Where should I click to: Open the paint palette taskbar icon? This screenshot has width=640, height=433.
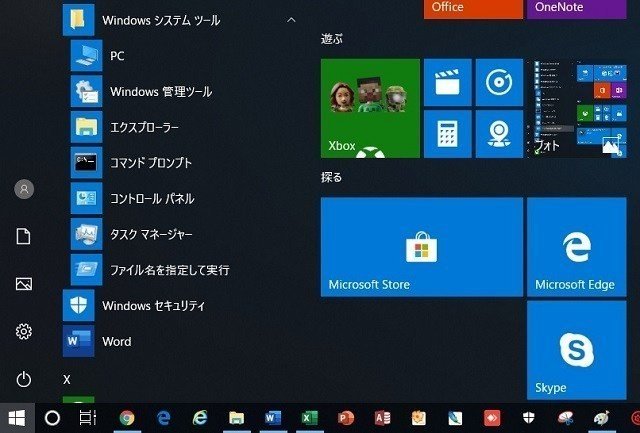click(601, 418)
